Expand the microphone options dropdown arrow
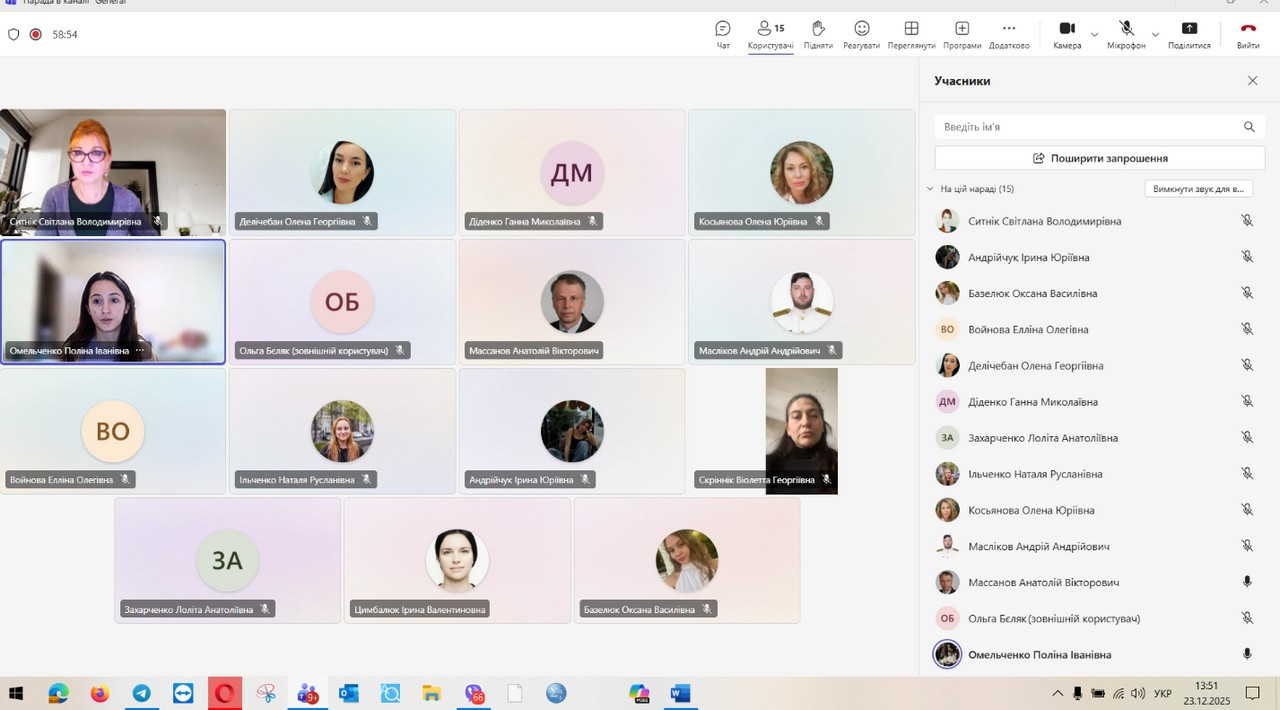This screenshot has width=1280, height=710. (x=1155, y=35)
